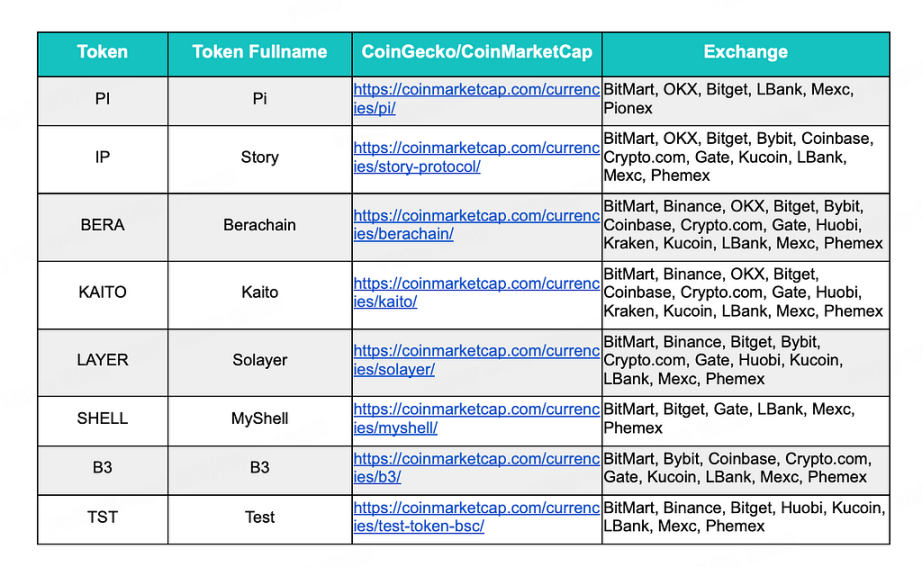Open the coinmarketcap Pi currency link
This screenshot has height=567, width=922.
[x=476, y=99]
